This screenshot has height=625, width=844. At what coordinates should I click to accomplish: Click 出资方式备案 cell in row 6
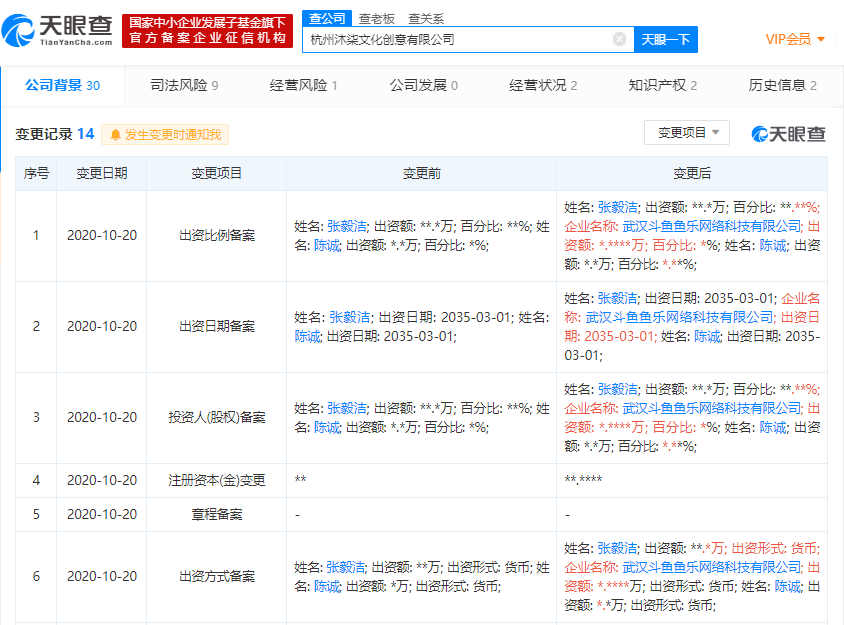tap(216, 577)
